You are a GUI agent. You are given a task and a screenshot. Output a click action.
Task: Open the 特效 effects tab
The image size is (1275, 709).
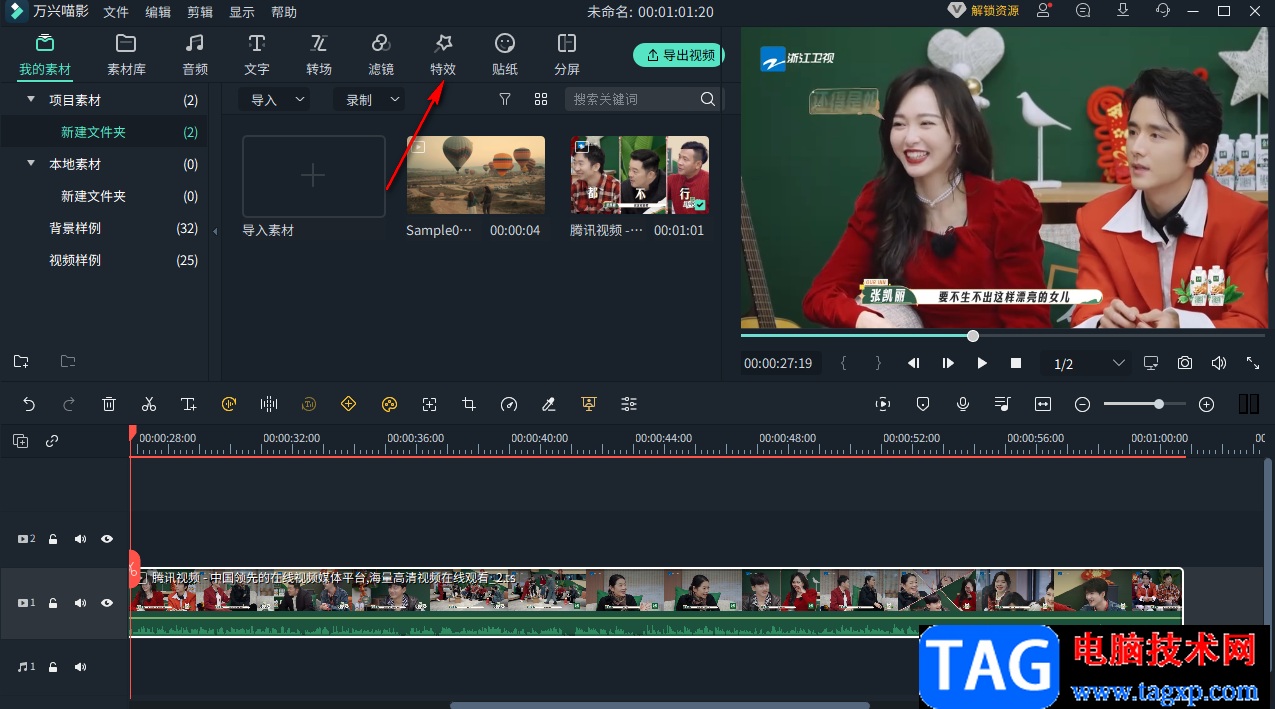(x=443, y=55)
